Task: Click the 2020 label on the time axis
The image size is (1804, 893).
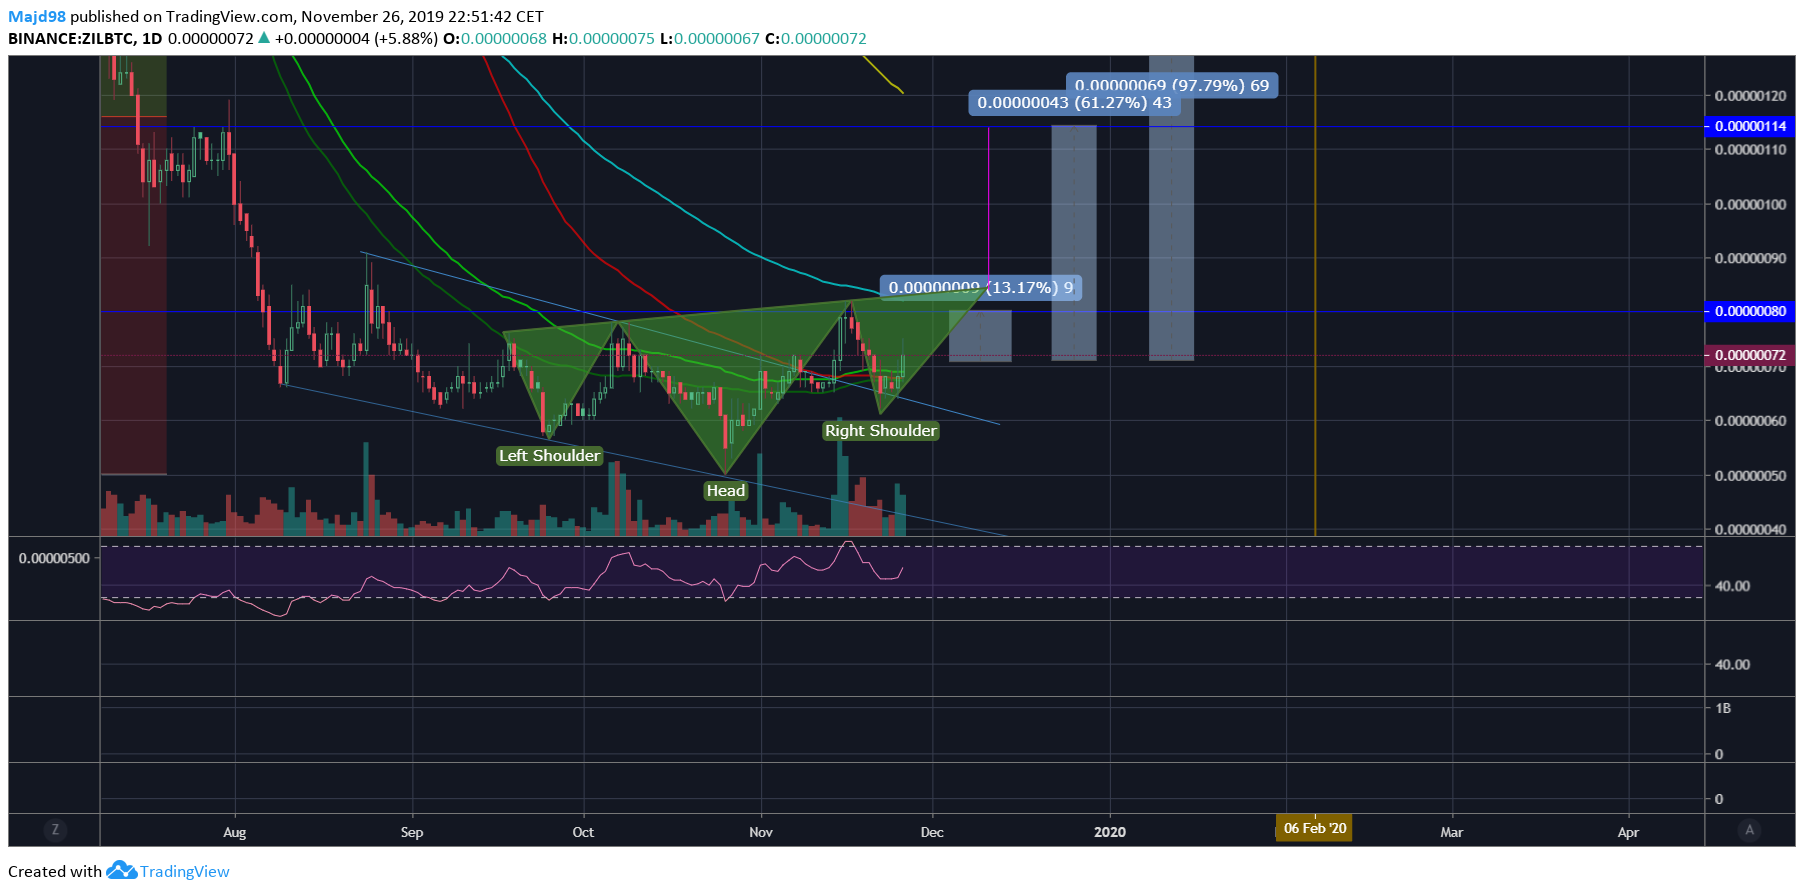Action: tap(1110, 832)
